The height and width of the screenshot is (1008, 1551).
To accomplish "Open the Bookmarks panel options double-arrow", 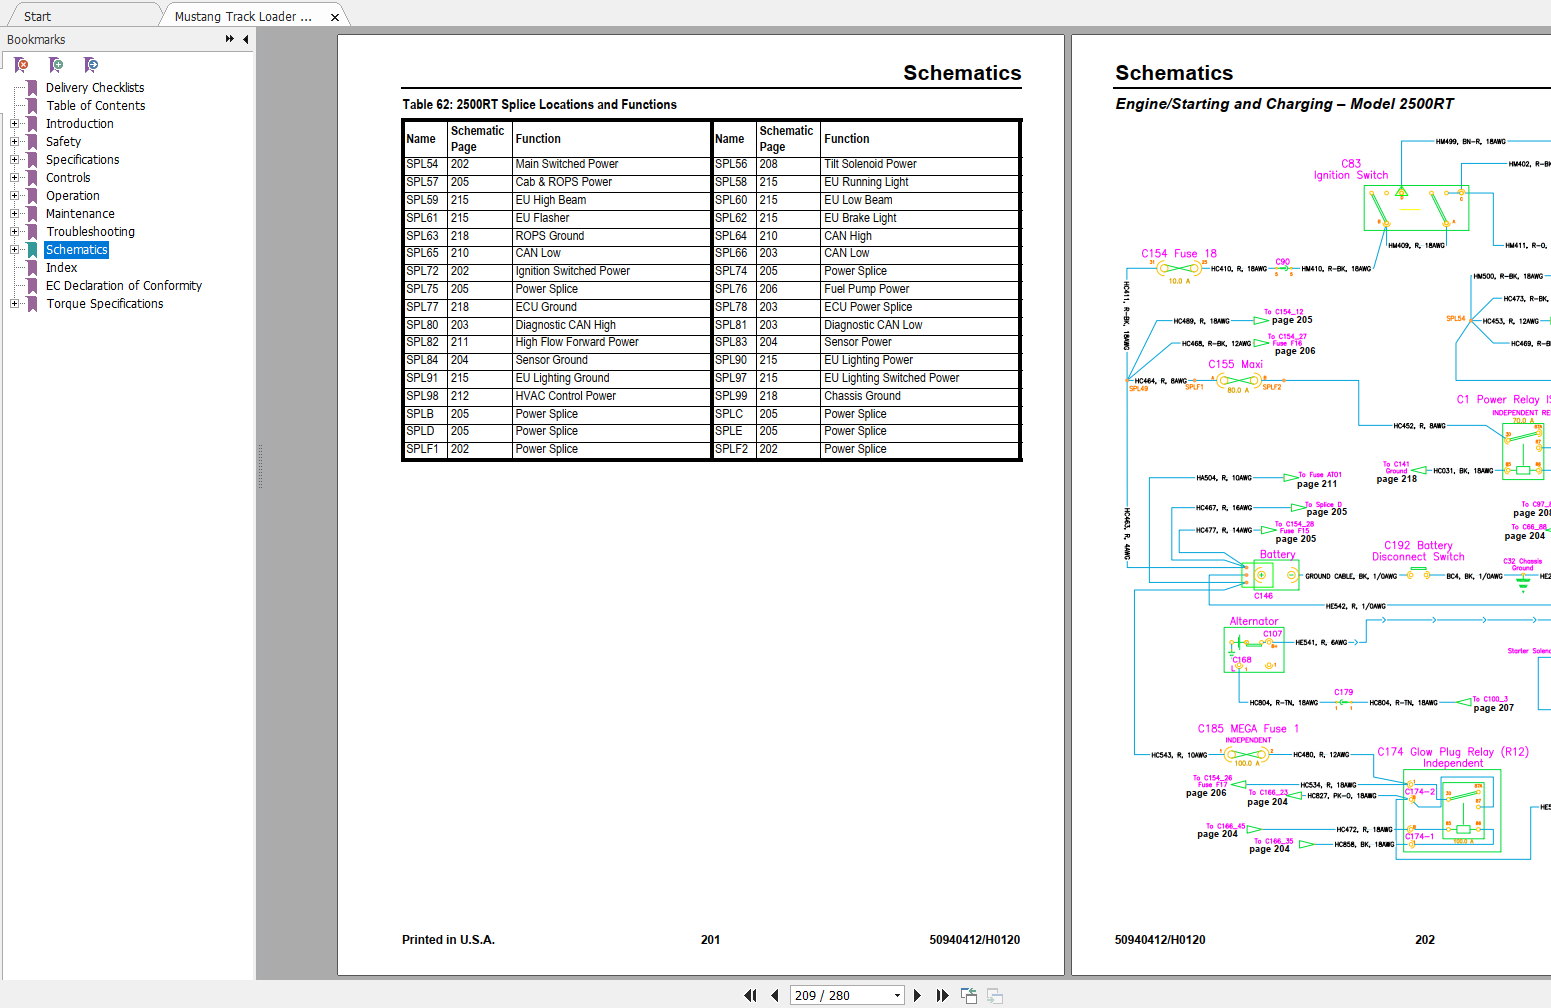I will coord(230,39).
